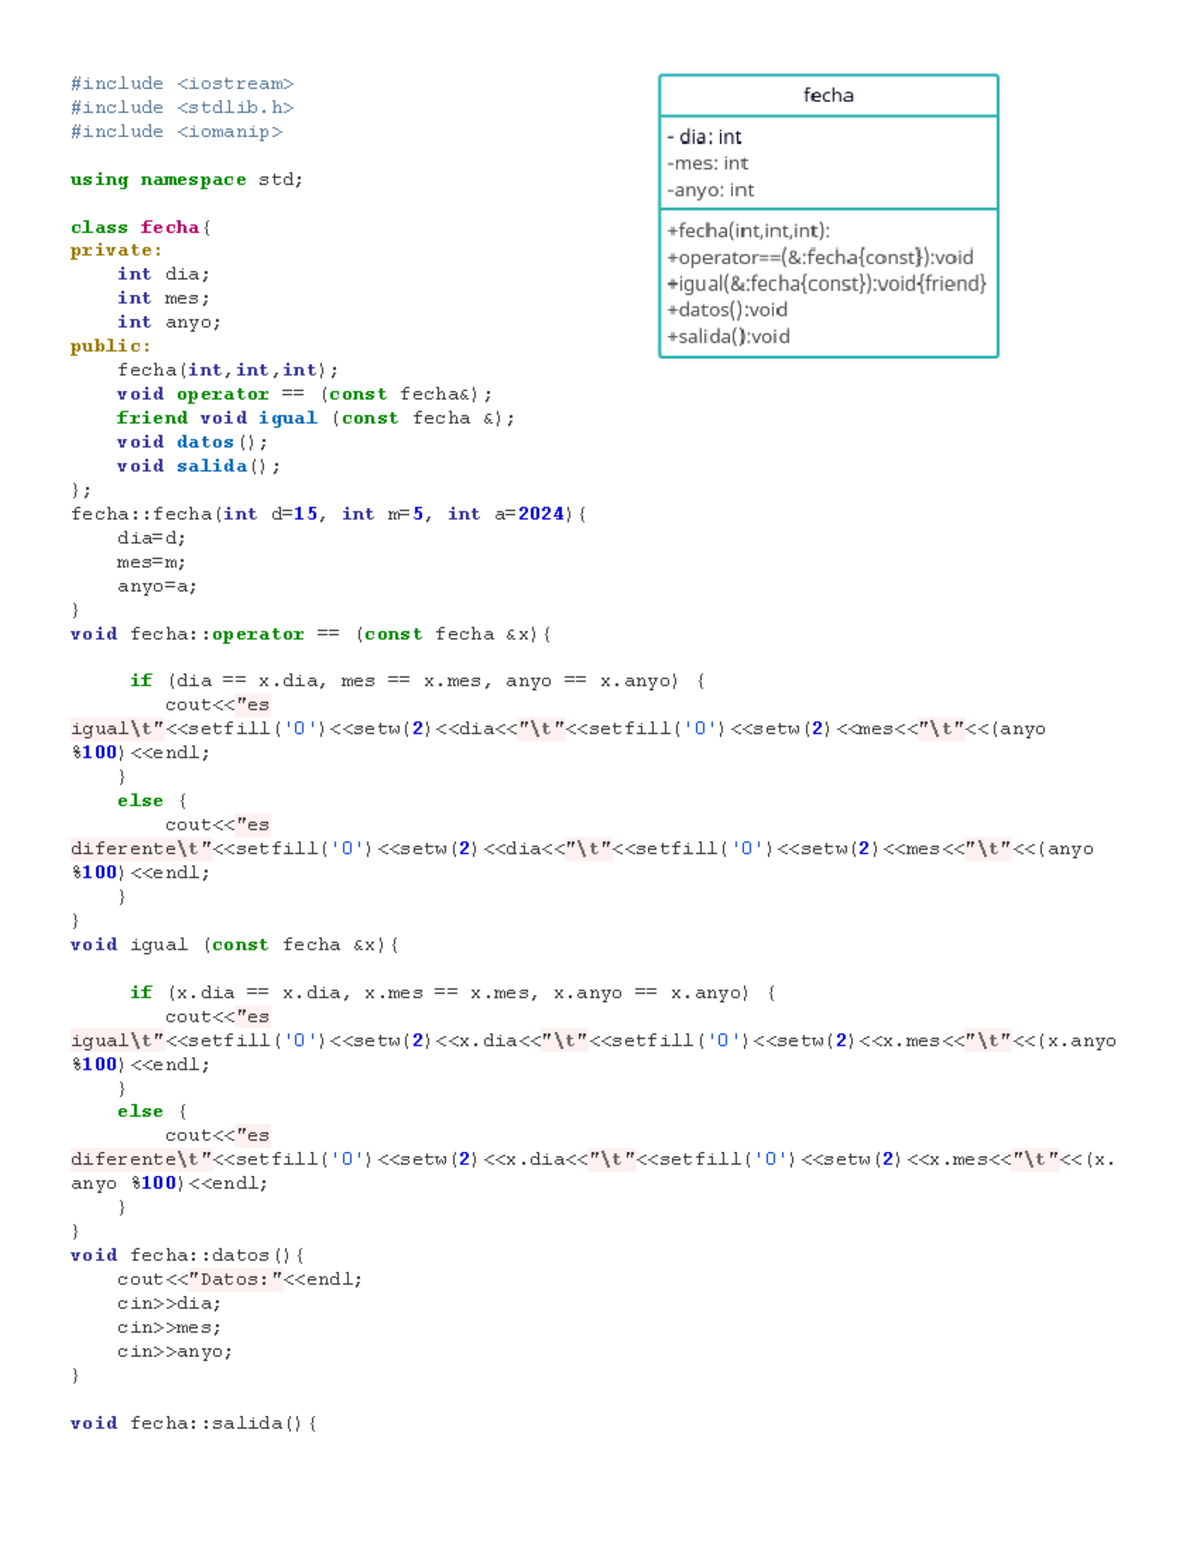Click '- dia: int' attribute in UML box
Image resolution: width=1200 pixels, height=1553 pixels.
tap(704, 138)
